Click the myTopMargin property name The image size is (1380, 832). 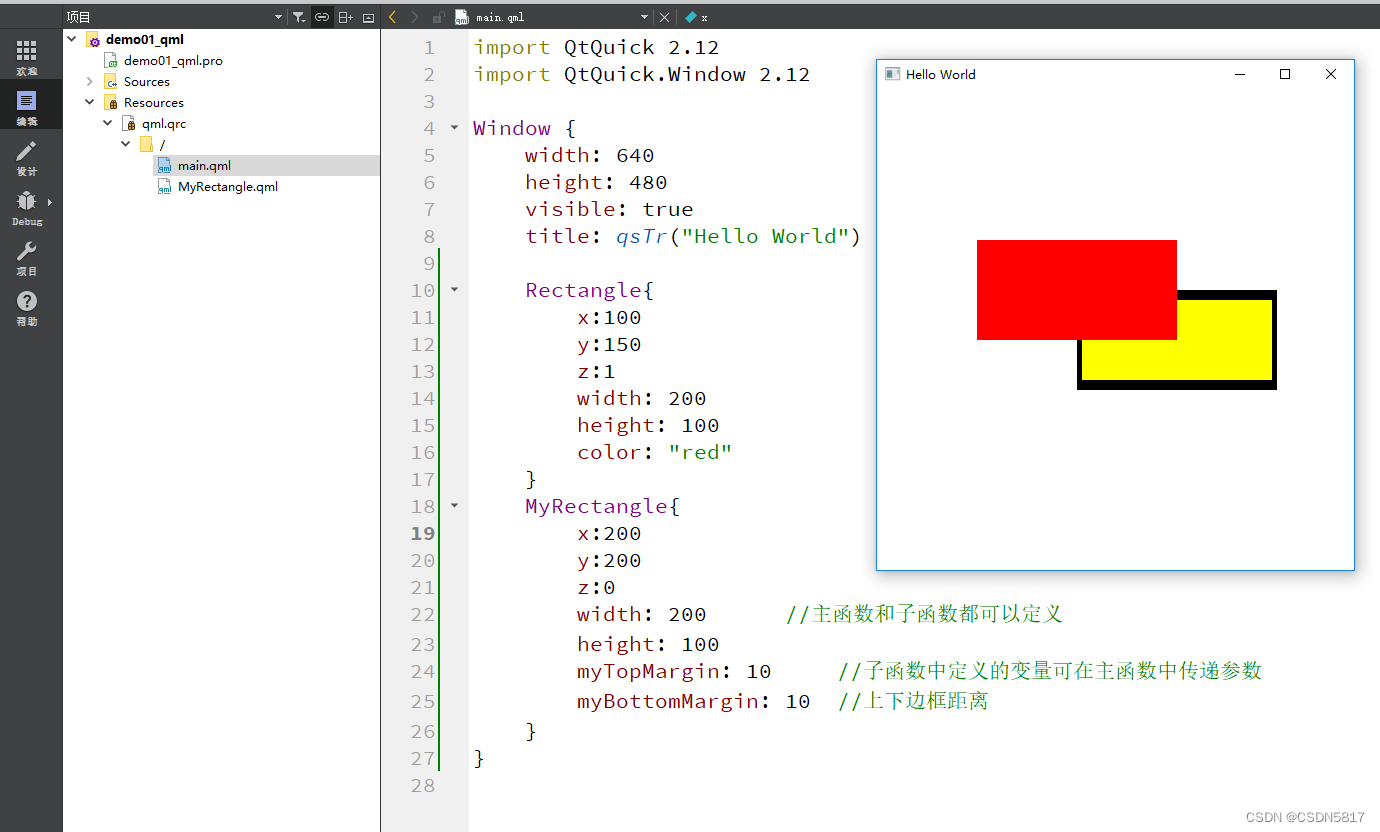654,671
